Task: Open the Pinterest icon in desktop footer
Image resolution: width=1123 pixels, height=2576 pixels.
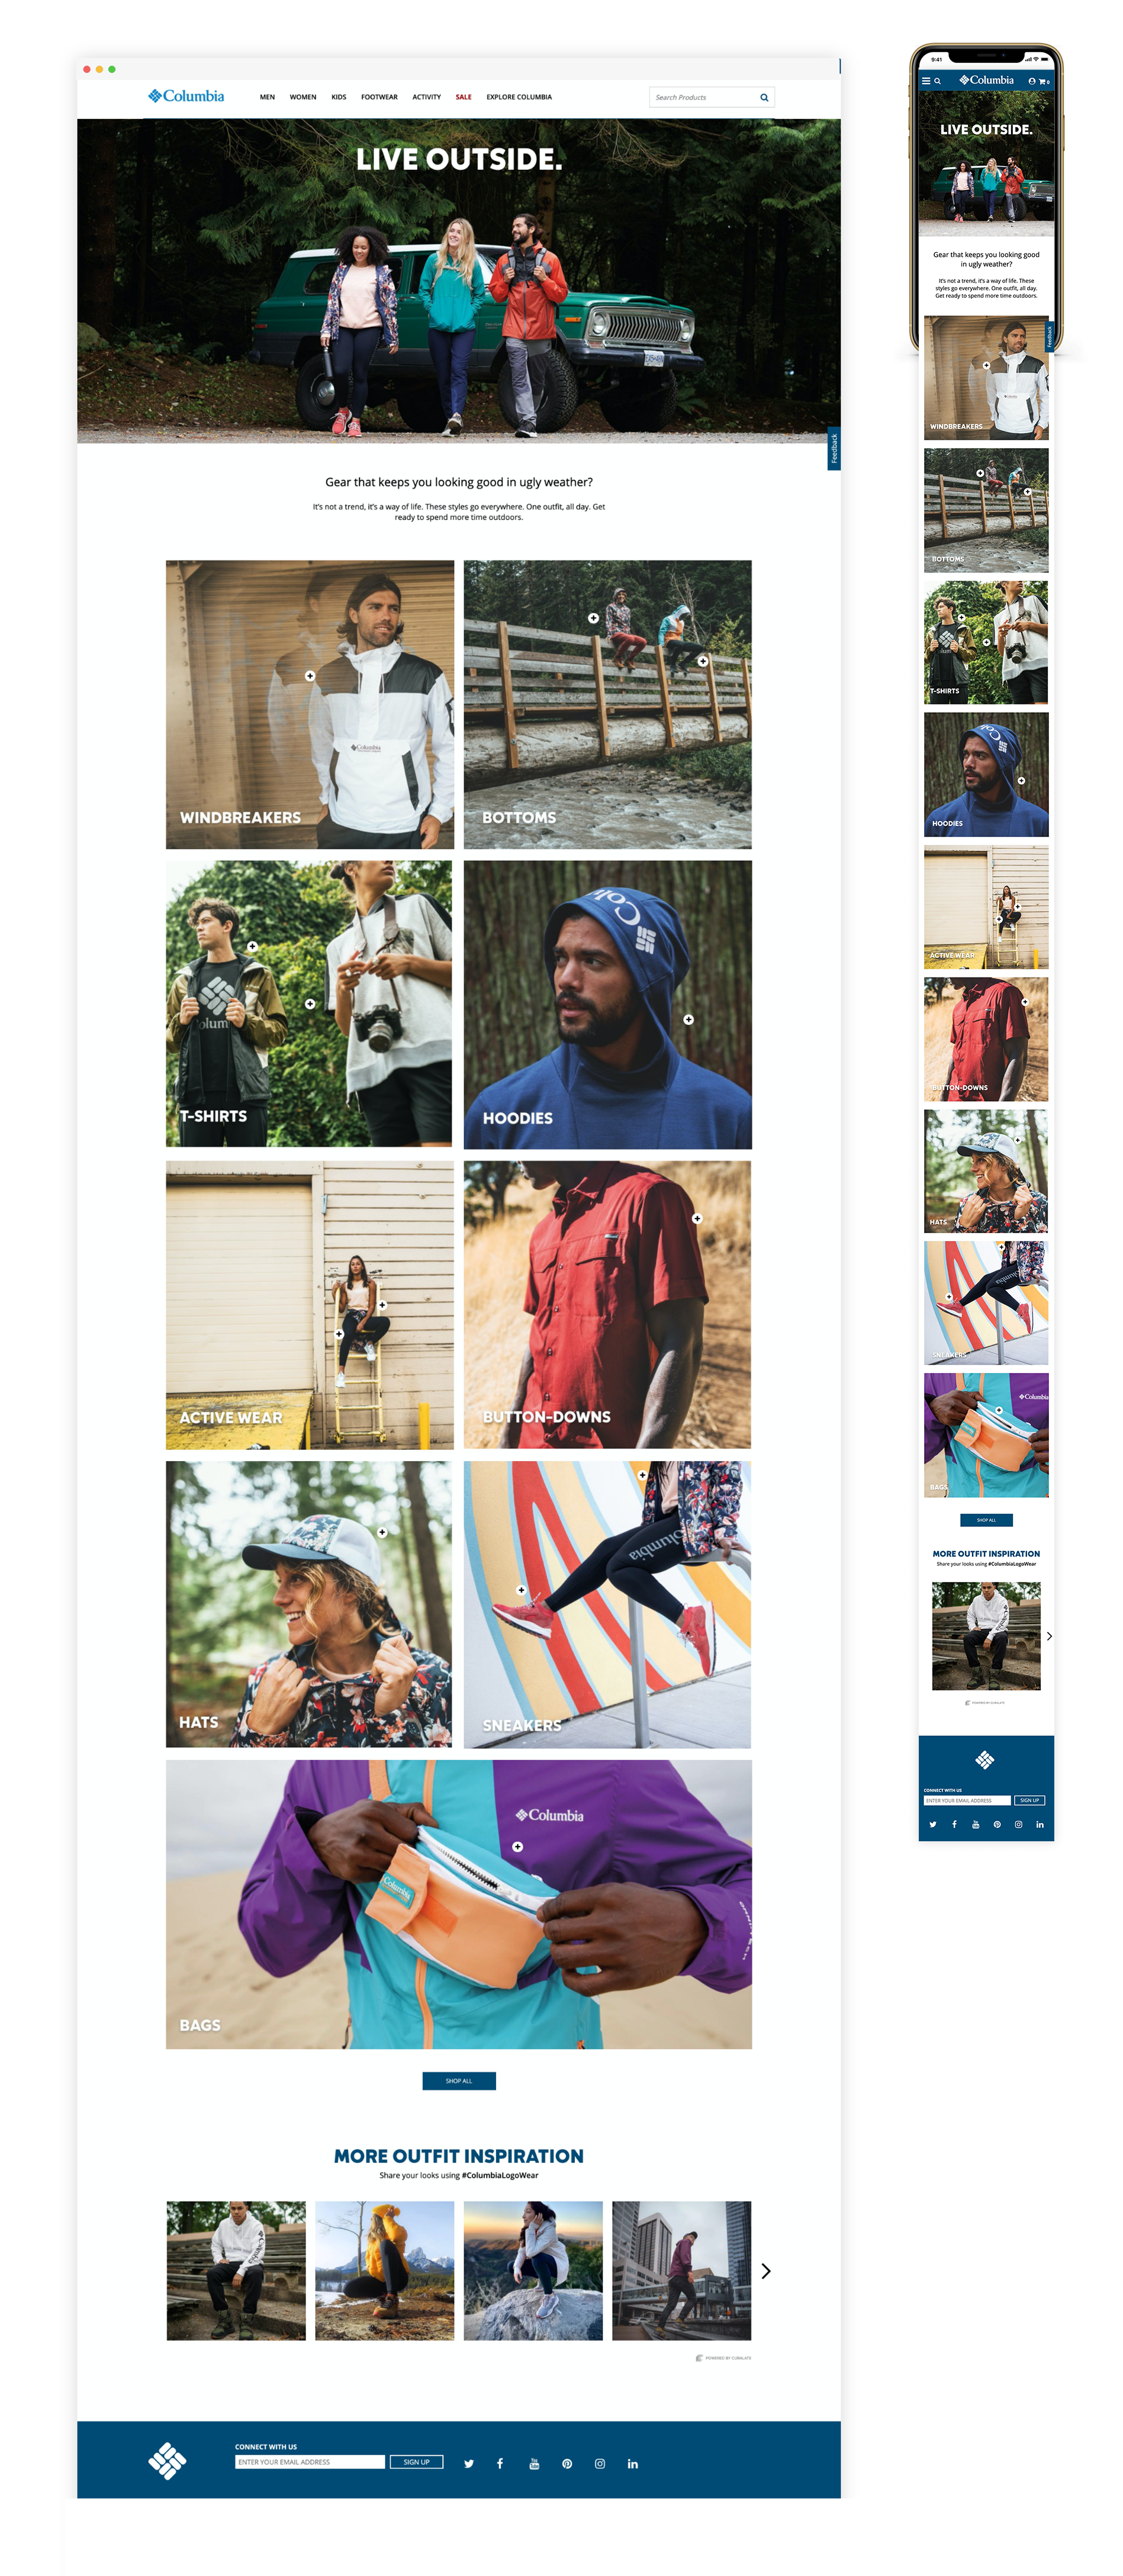Action: tap(567, 2463)
